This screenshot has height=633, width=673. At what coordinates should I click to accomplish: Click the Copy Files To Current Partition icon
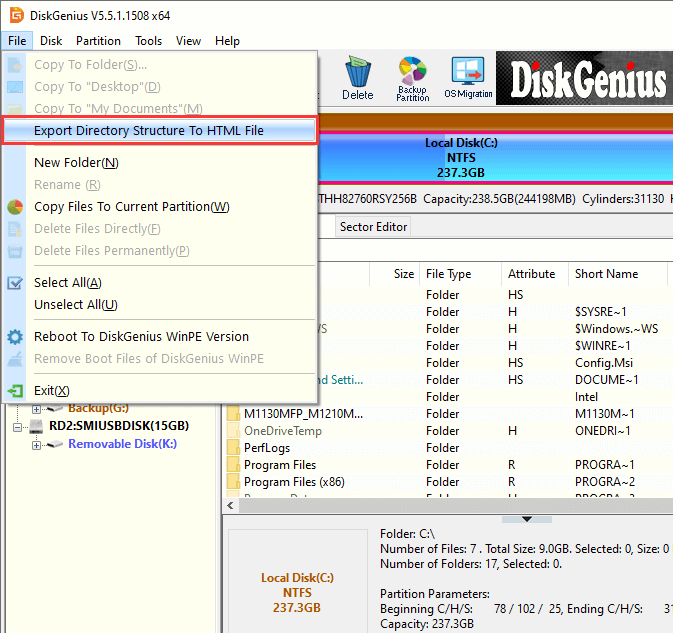(x=15, y=207)
